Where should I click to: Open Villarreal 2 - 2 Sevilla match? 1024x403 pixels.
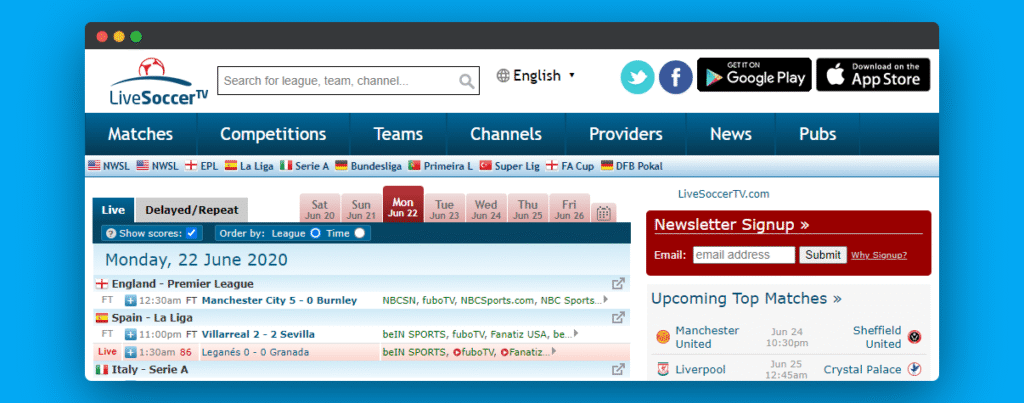pyautogui.click(x=258, y=334)
